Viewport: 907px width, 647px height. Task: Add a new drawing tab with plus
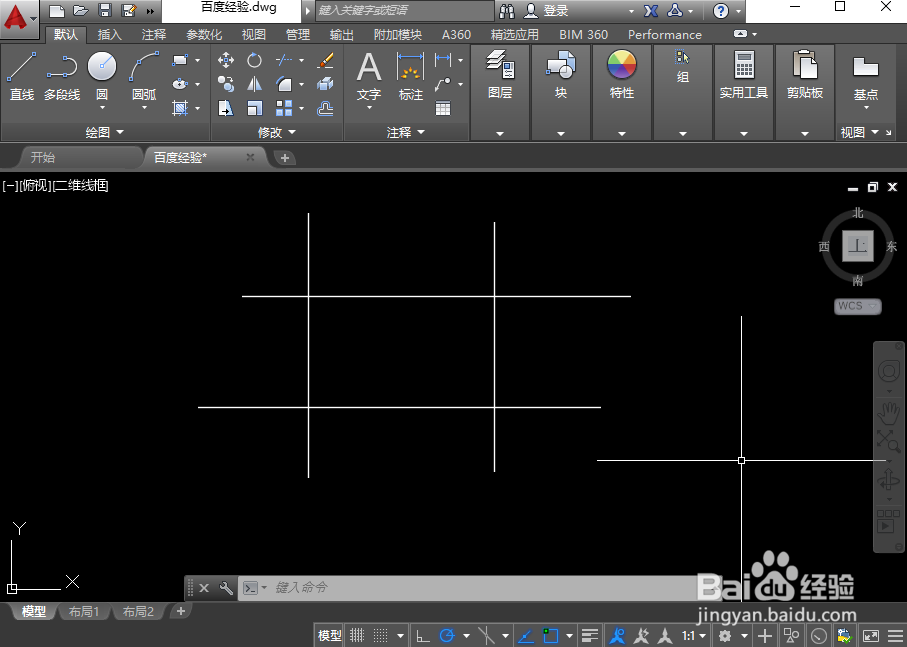coord(285,157)
